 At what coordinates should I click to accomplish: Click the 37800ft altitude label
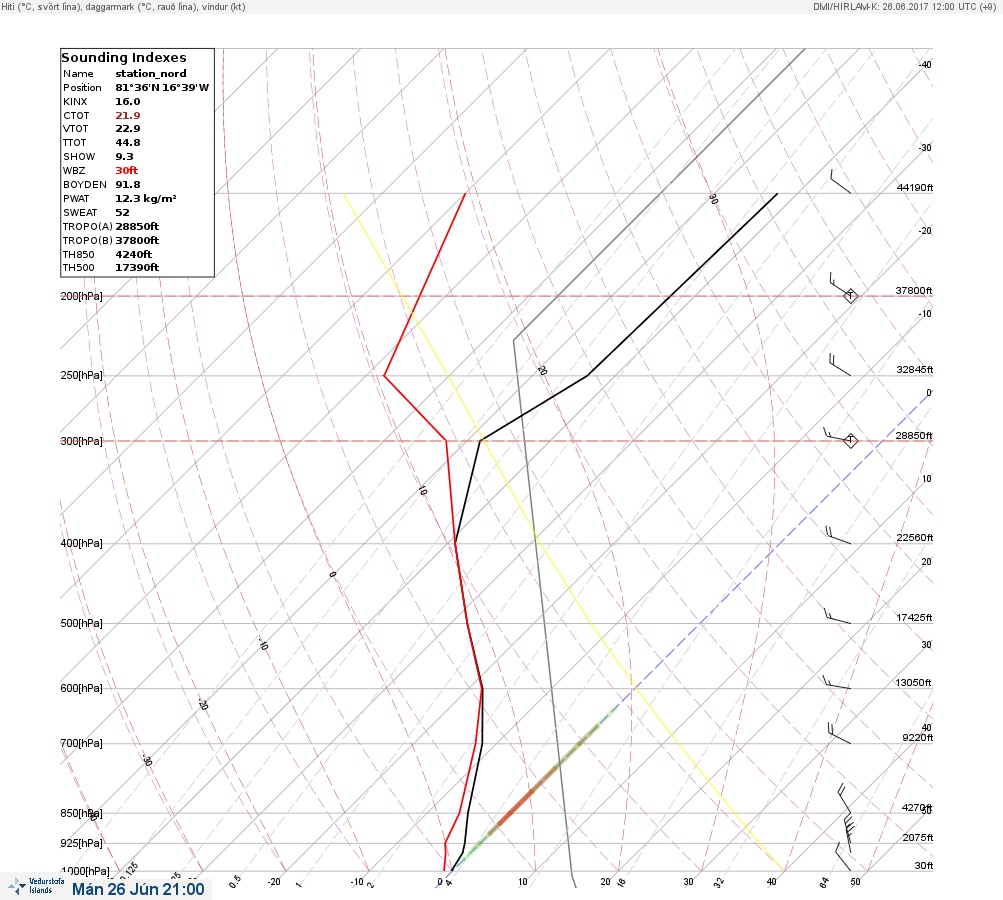click(x=914, y=290)
